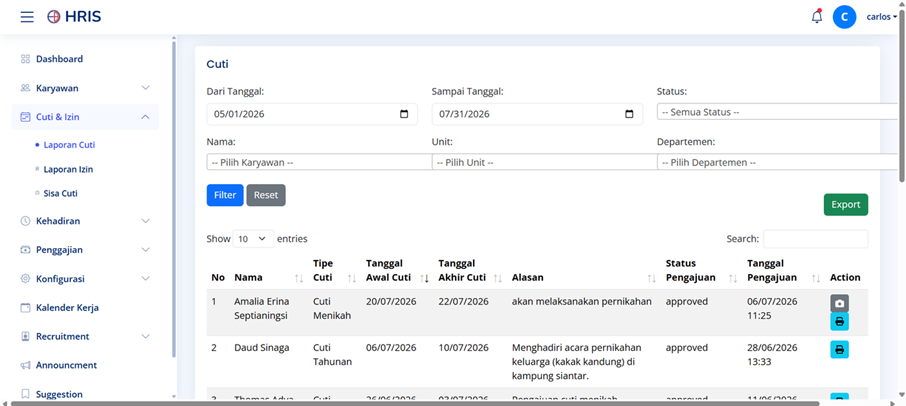Screen dimensions: 906x406
Task: Open calendar picker for Sampai Tanggal
Action: pyautogui.click(x=630, y=114)
